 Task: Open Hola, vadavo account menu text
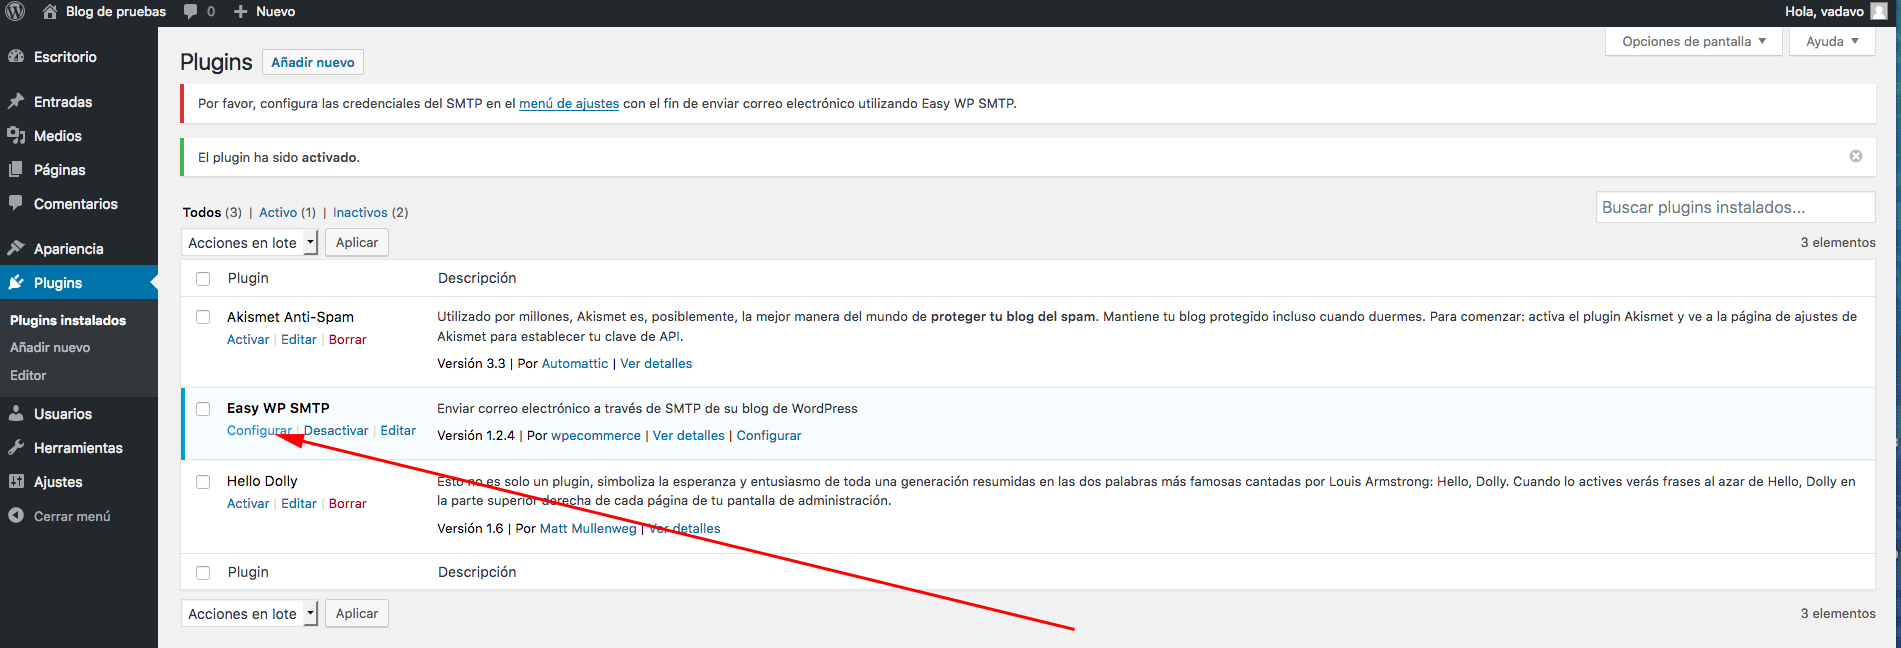[1824, 12]
